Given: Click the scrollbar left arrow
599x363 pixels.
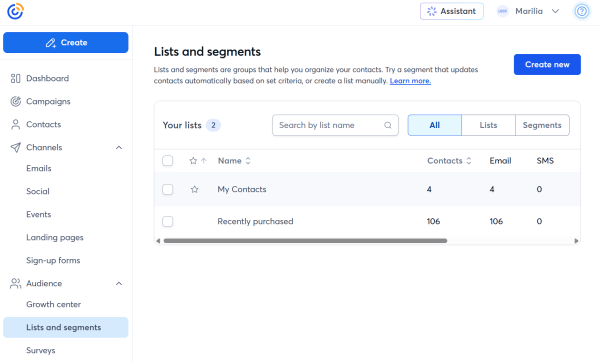Looking at the screenshot, I should coord(158,241).
